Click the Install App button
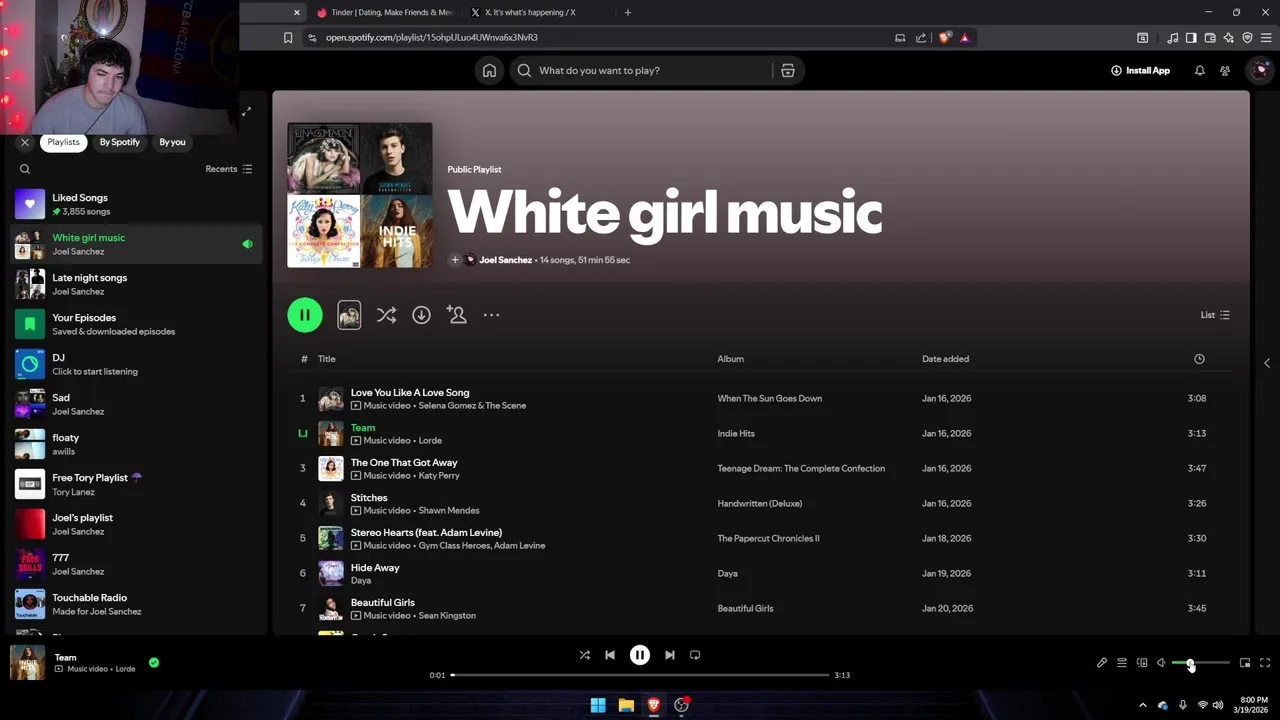The width and height of the screenshot is (1280, 720). 1140,71
